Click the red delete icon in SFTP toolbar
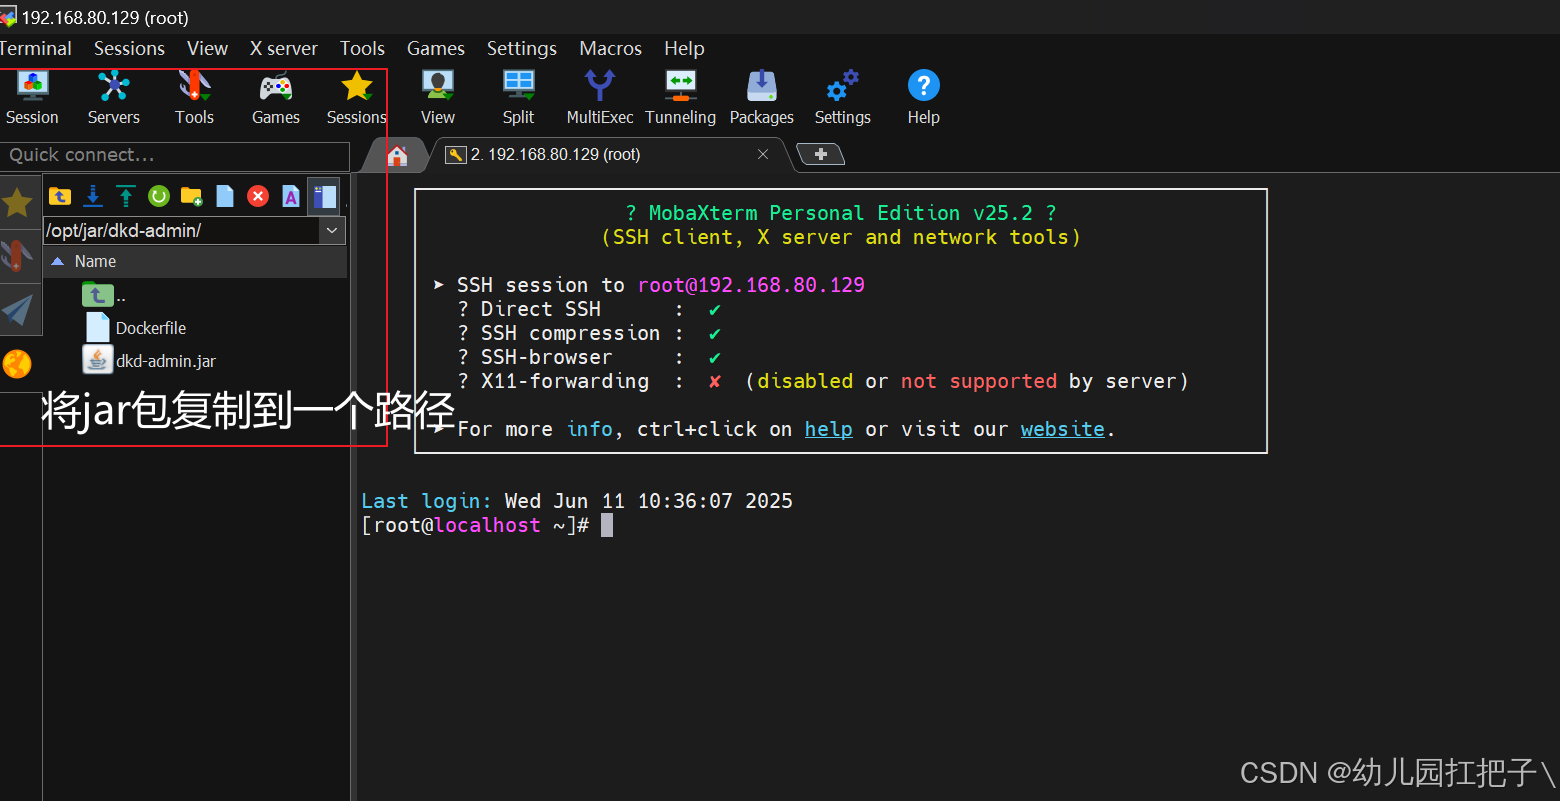The width and height of the screenshot is (1560, 801). pyautogui.click(x=258, y=196)
